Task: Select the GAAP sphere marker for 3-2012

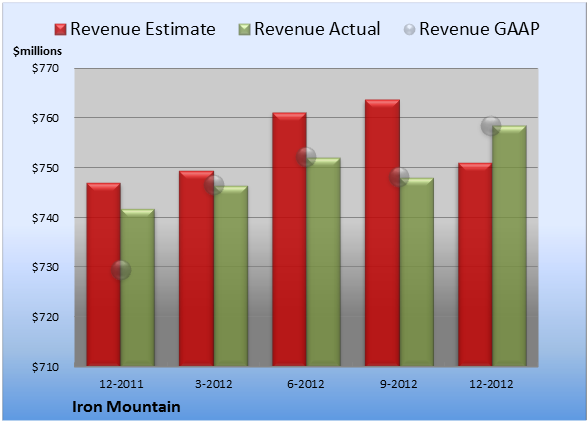Action: pos(214,185)
